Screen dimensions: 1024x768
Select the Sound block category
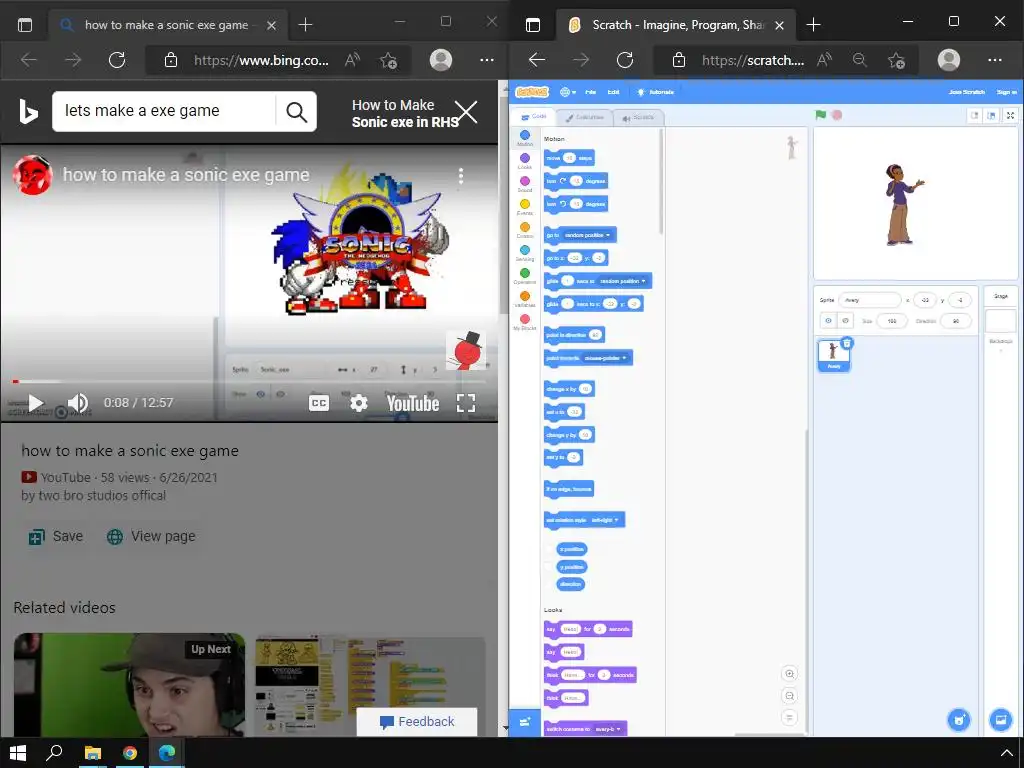[525, 184]
